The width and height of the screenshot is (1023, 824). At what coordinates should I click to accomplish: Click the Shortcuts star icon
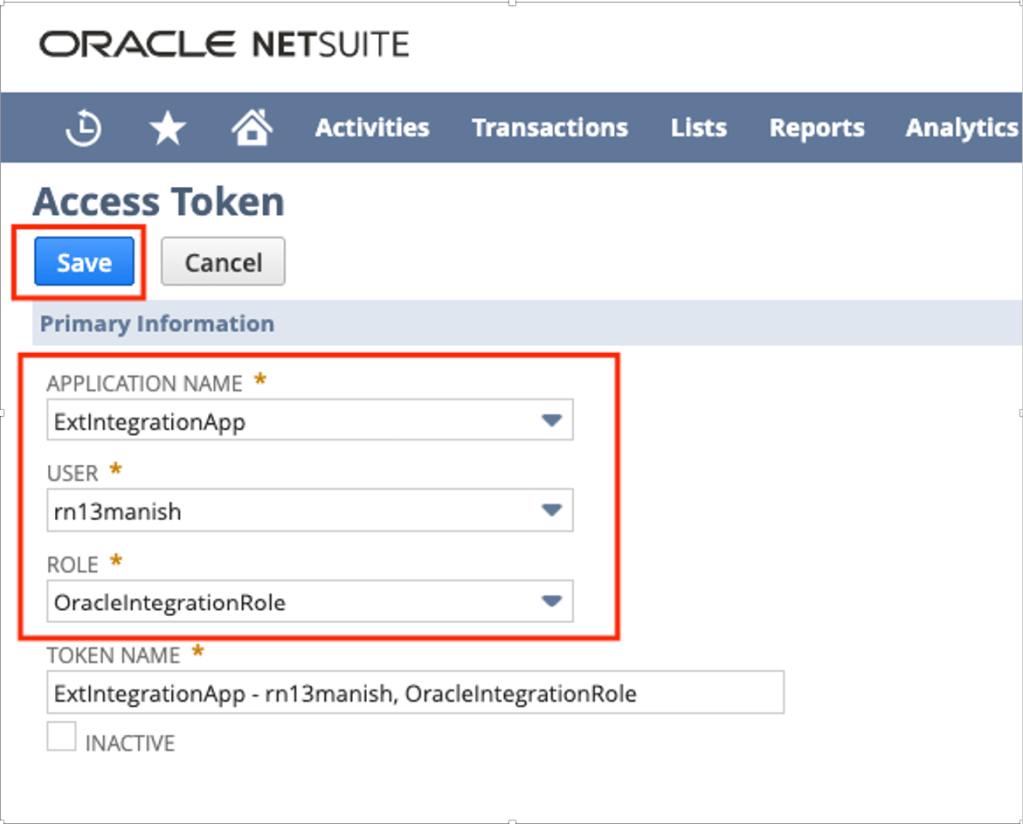coord(168,128)
